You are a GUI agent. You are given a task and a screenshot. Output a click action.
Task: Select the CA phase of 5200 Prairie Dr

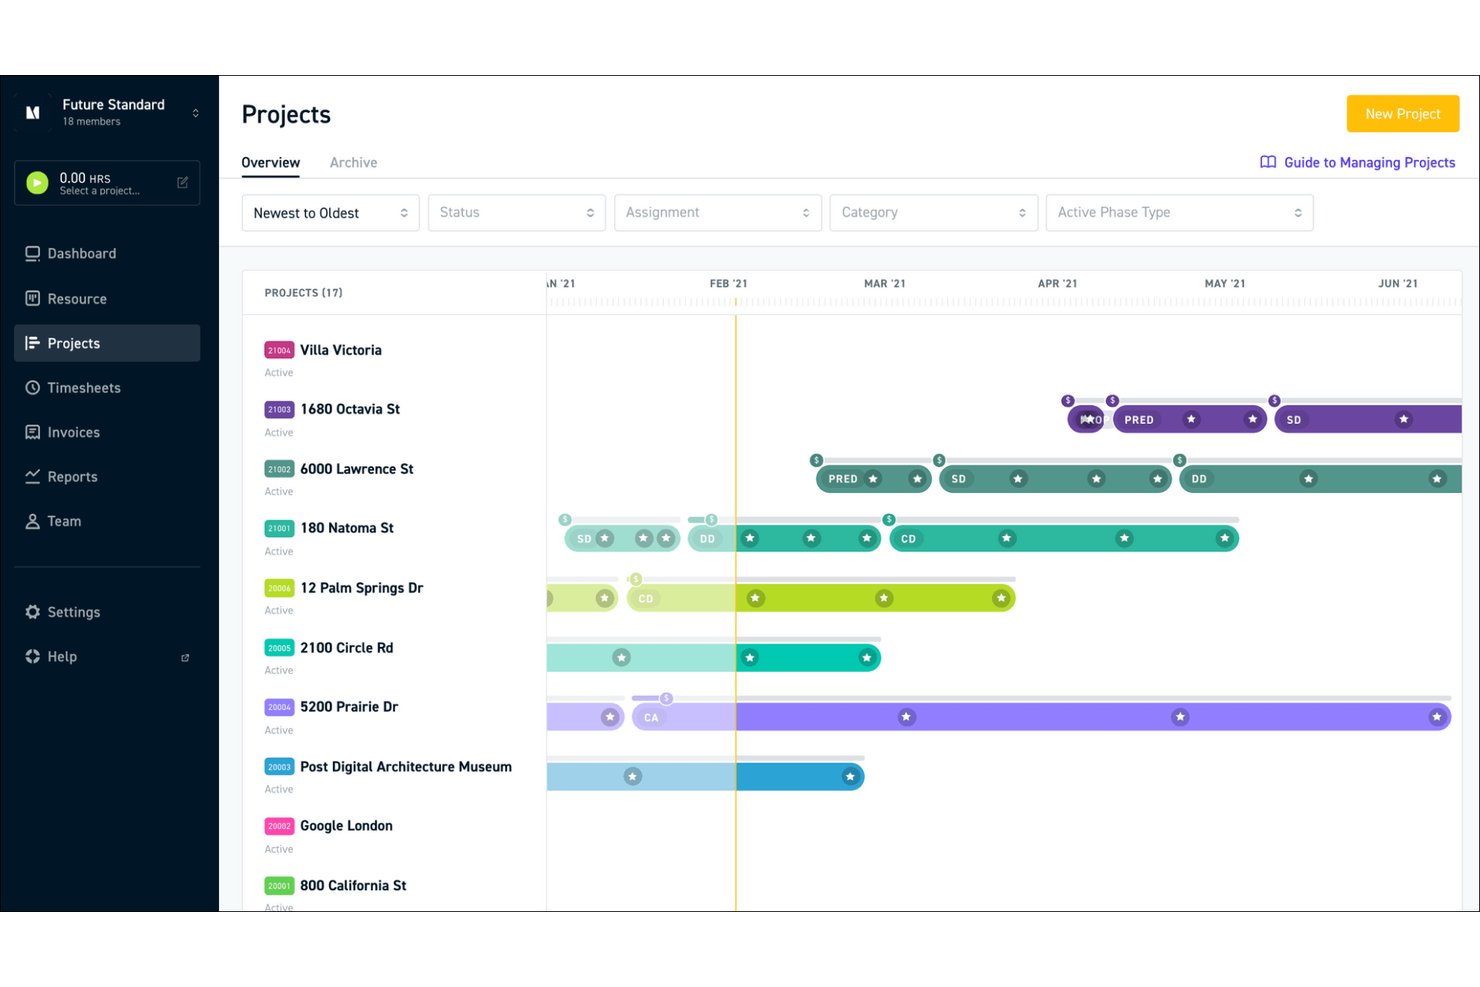click(1041, 718)
